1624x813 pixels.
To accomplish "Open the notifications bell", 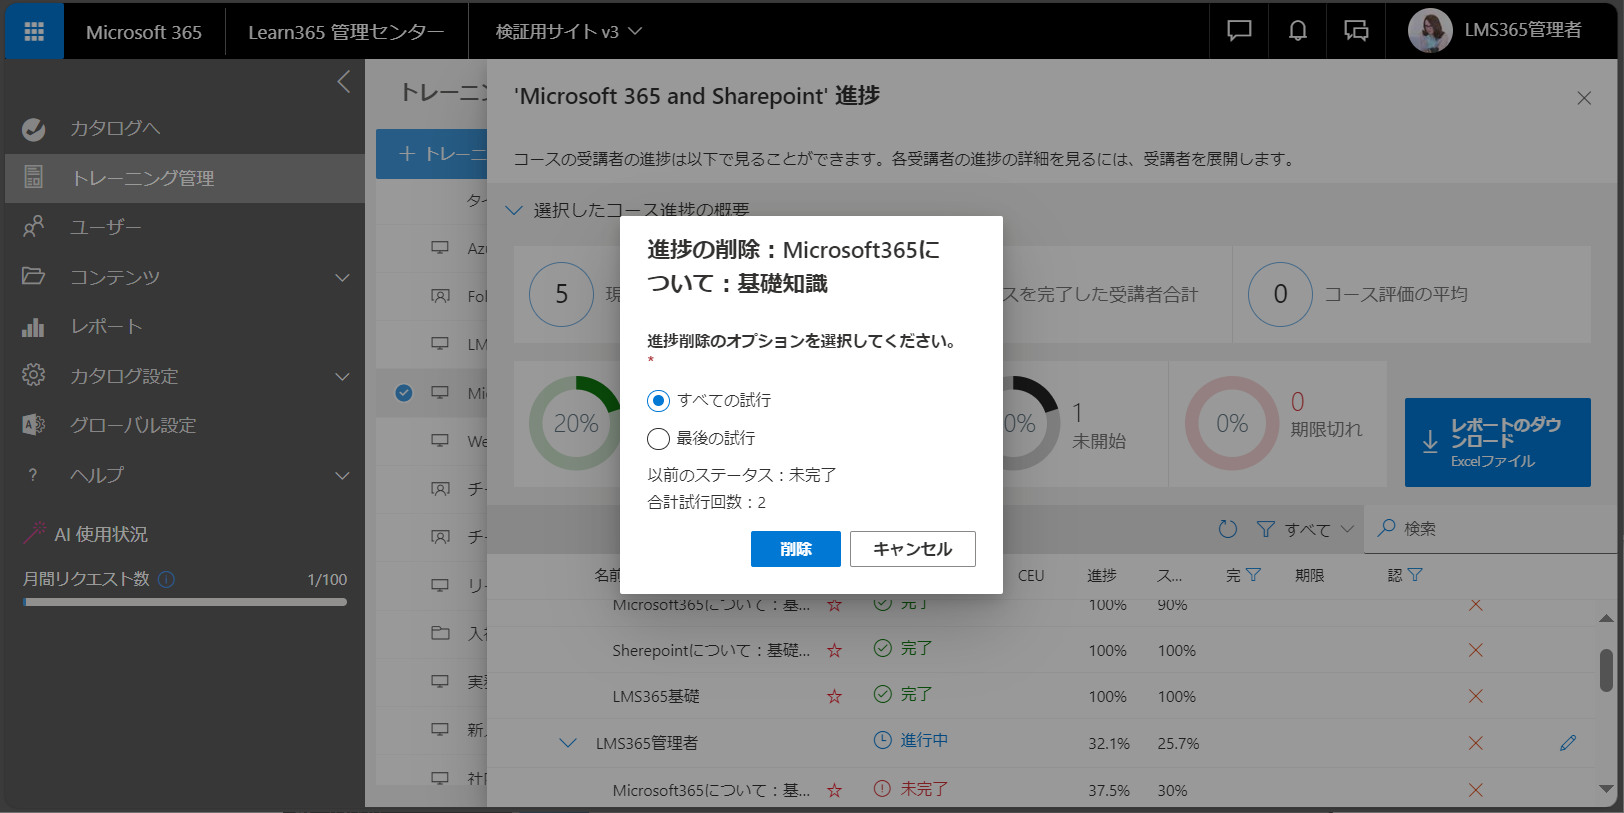I will point(1297,31).
